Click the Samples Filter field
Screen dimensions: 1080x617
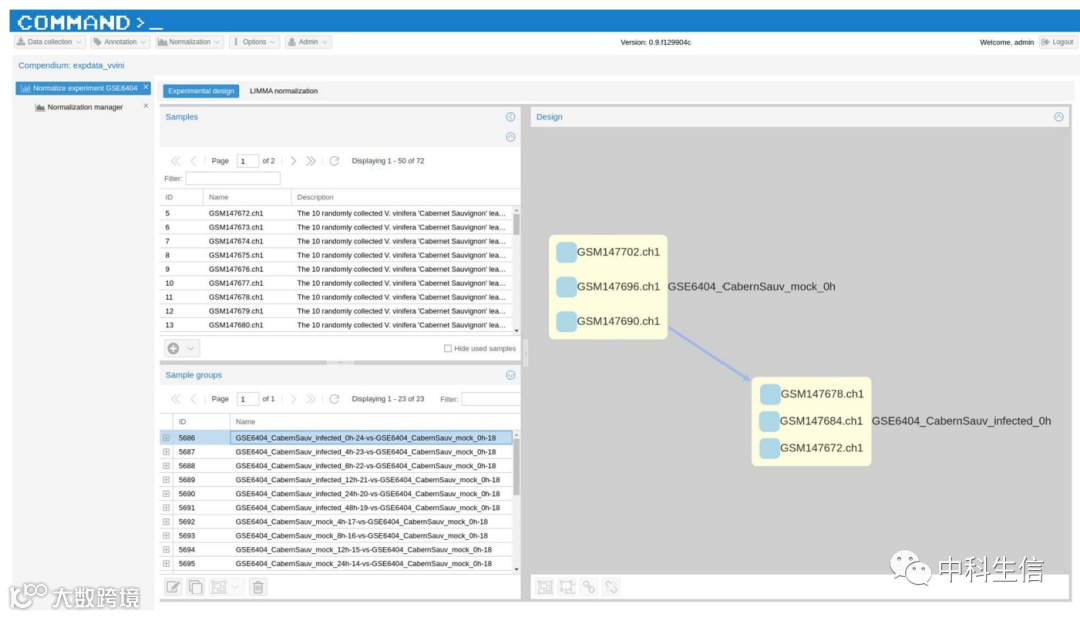233,178
